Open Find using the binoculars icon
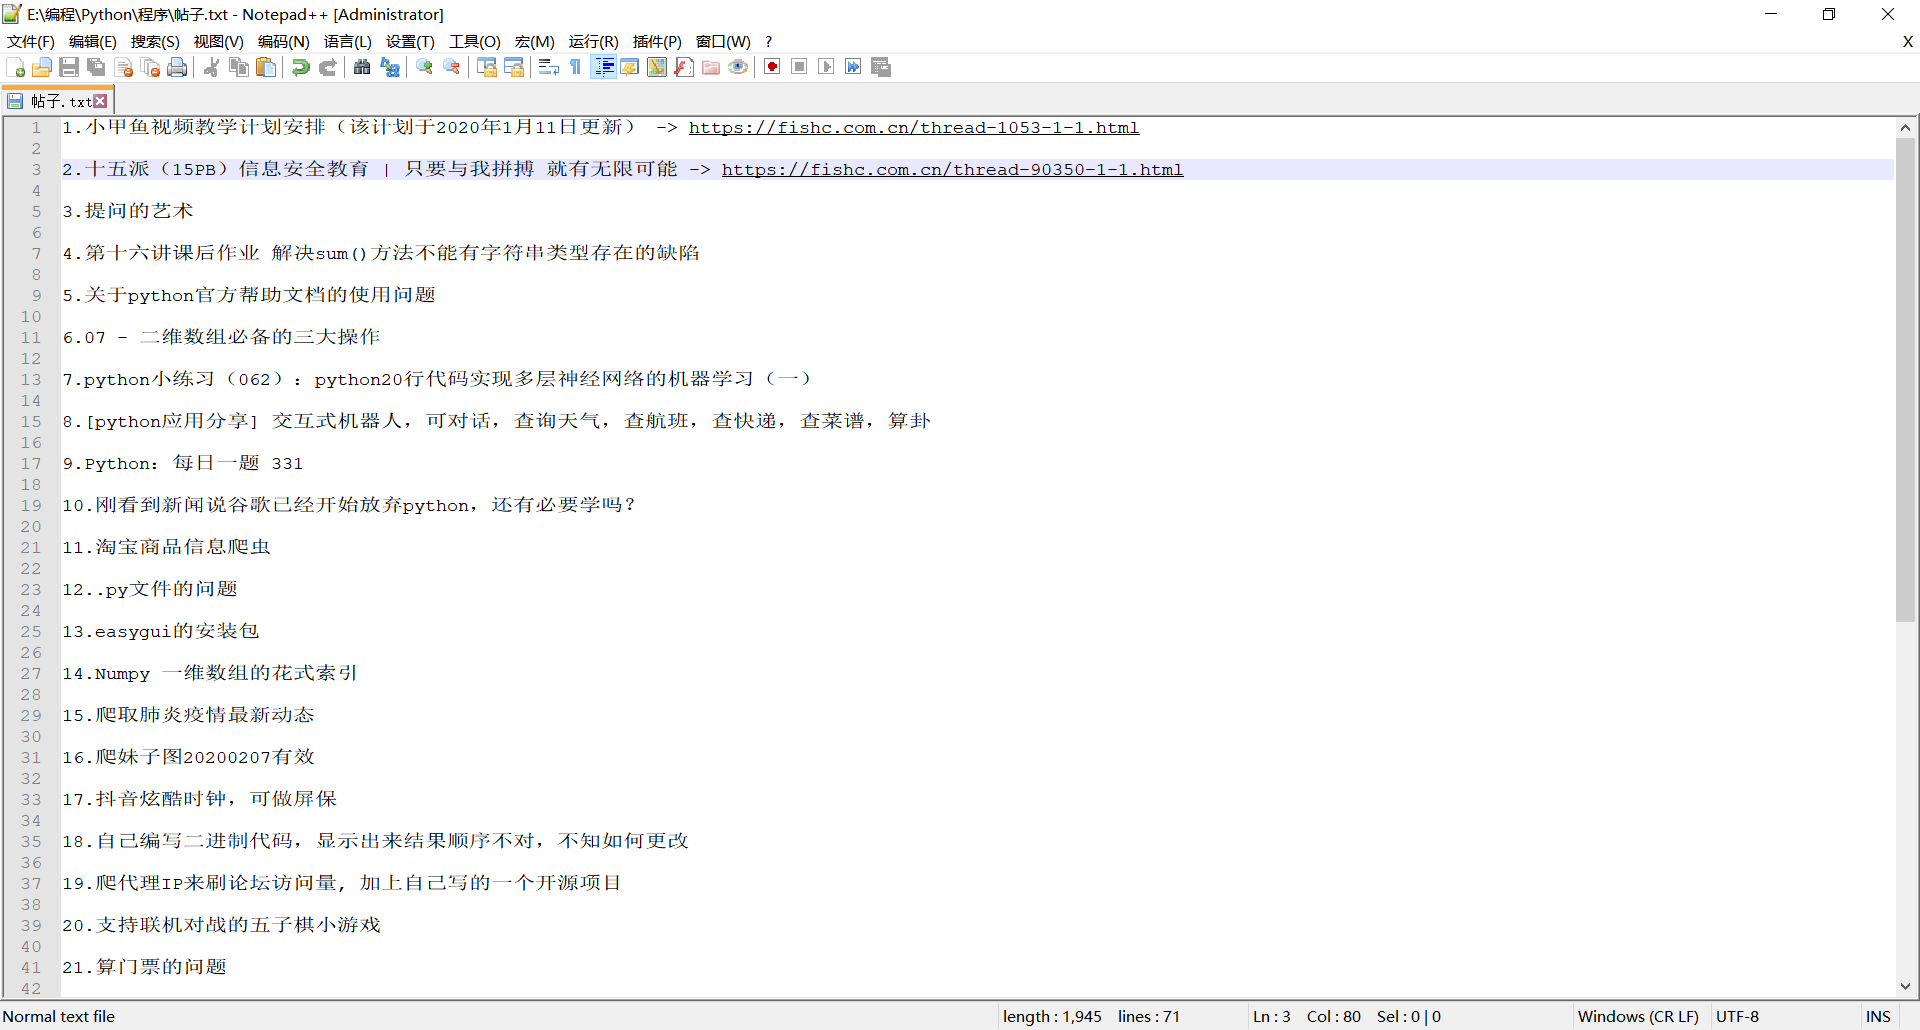This screenshot has height=1030, width=1920. pyautogui.click(x=362, y=67)
